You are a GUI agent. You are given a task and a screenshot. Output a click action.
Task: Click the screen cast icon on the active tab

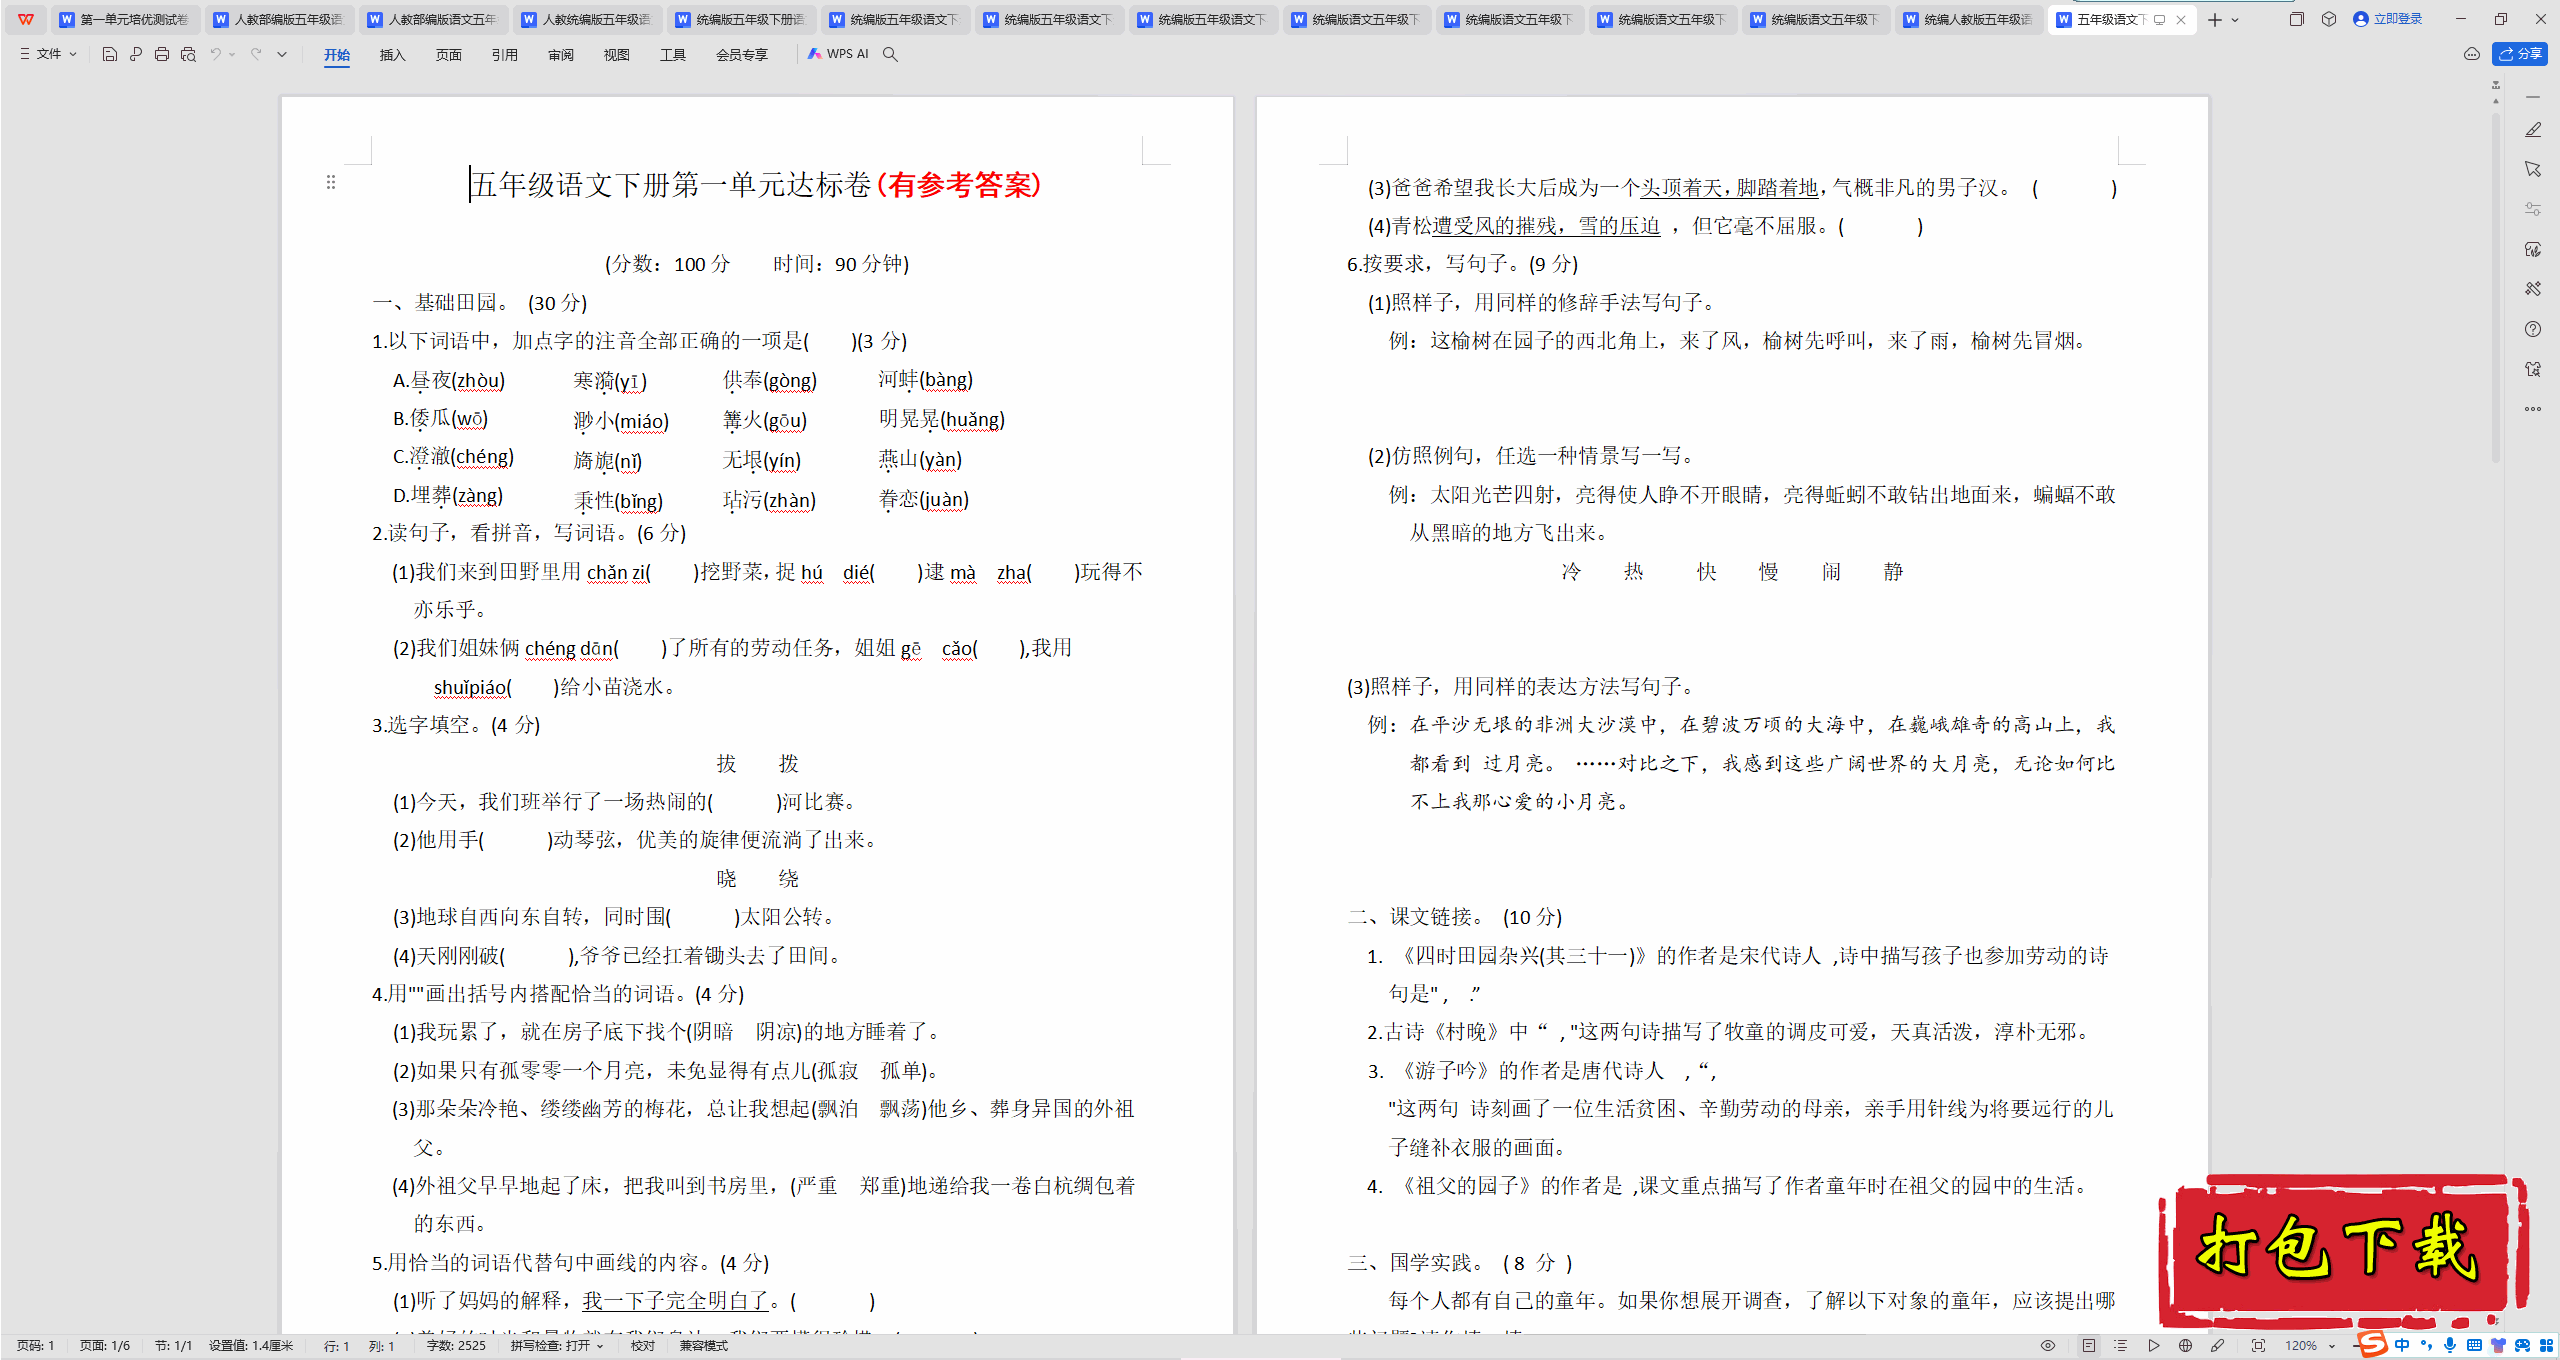tap(2160, 20)
